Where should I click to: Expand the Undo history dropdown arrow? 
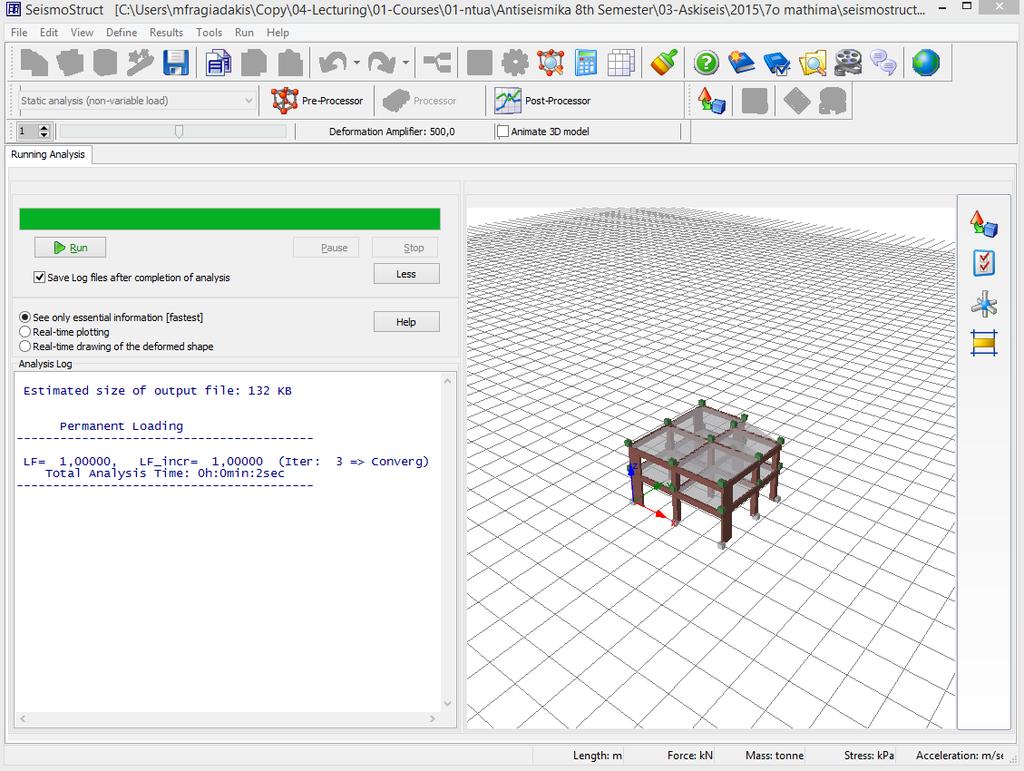[x=357, y=63]
